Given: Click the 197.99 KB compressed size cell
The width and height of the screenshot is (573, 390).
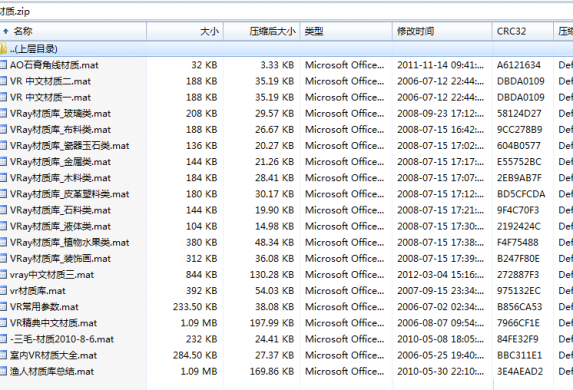Looking at the screenshot, I should (x=272, y=323).
